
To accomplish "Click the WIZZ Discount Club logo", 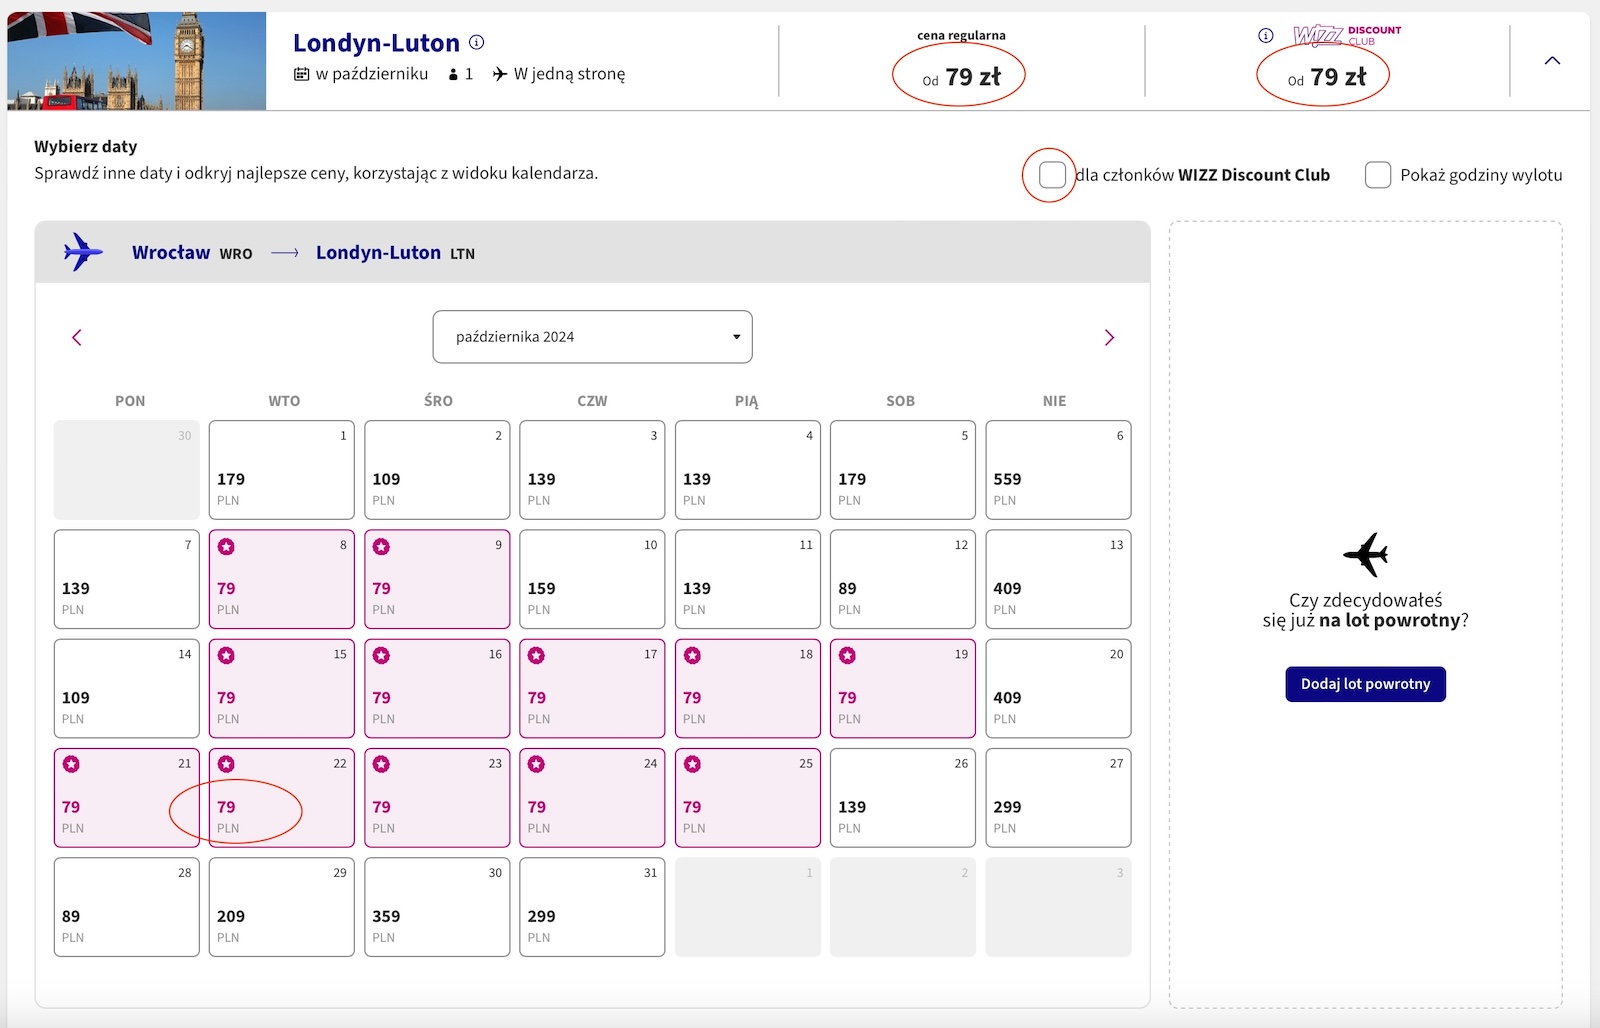I will point(1347,36).
